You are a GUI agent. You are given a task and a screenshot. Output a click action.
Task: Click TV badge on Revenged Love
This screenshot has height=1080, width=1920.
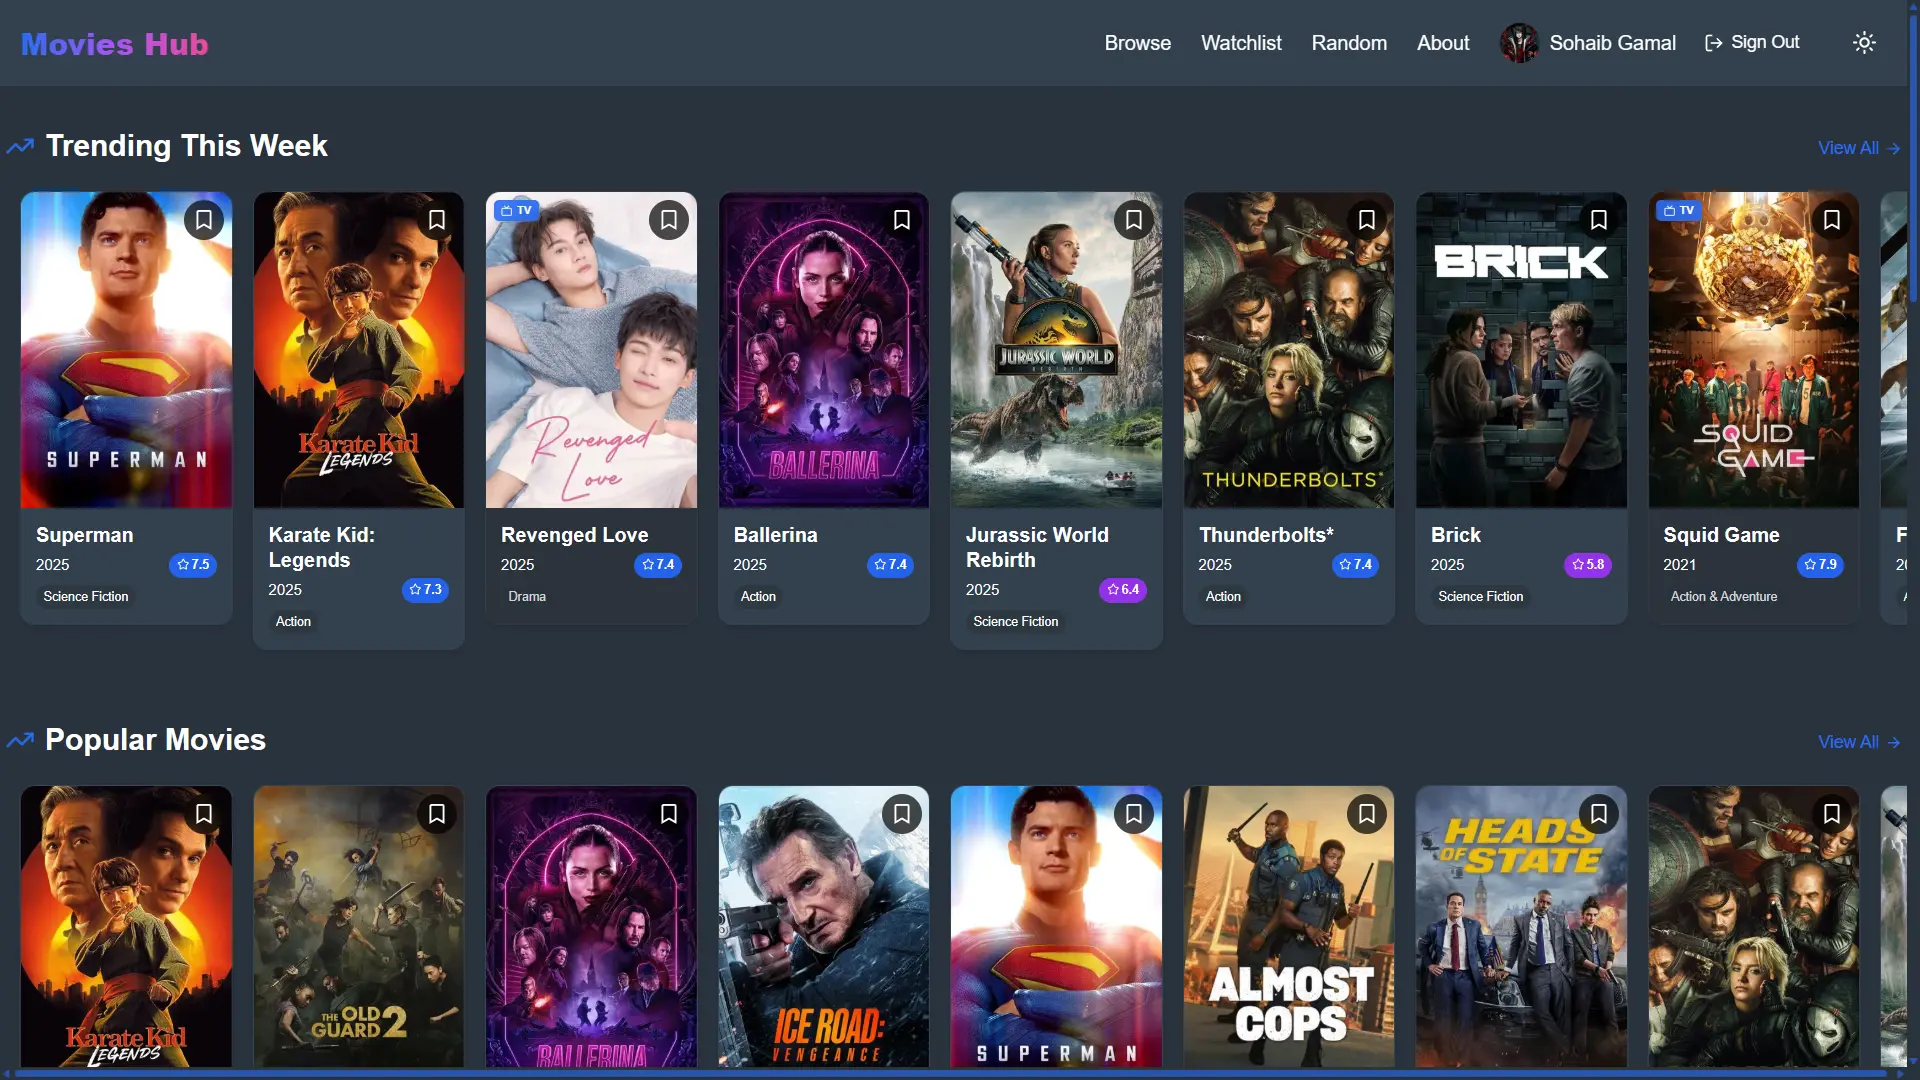click(x=517, y=210)
